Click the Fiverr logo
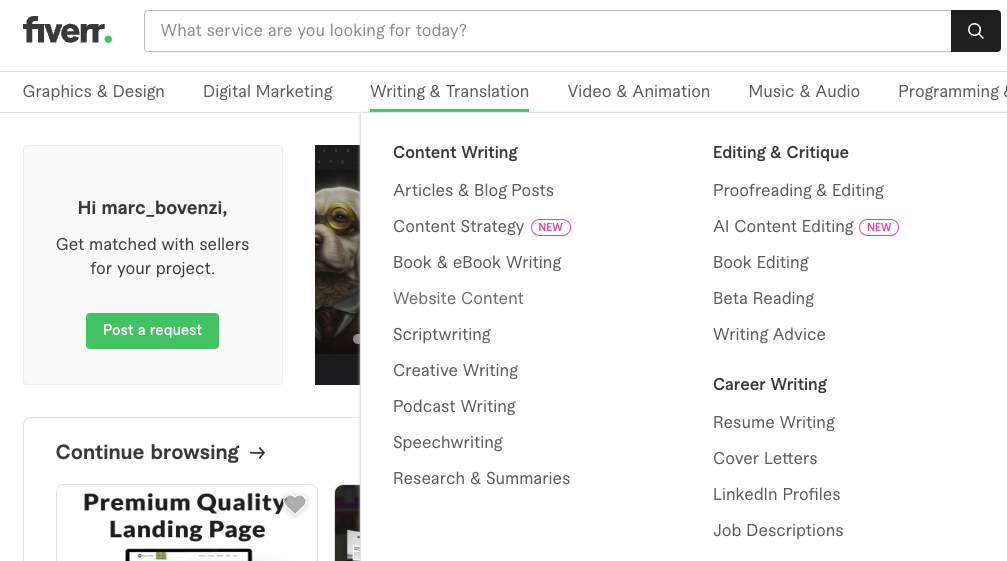This screenshot has height=561, width=1007. click(x=67, y=30)
